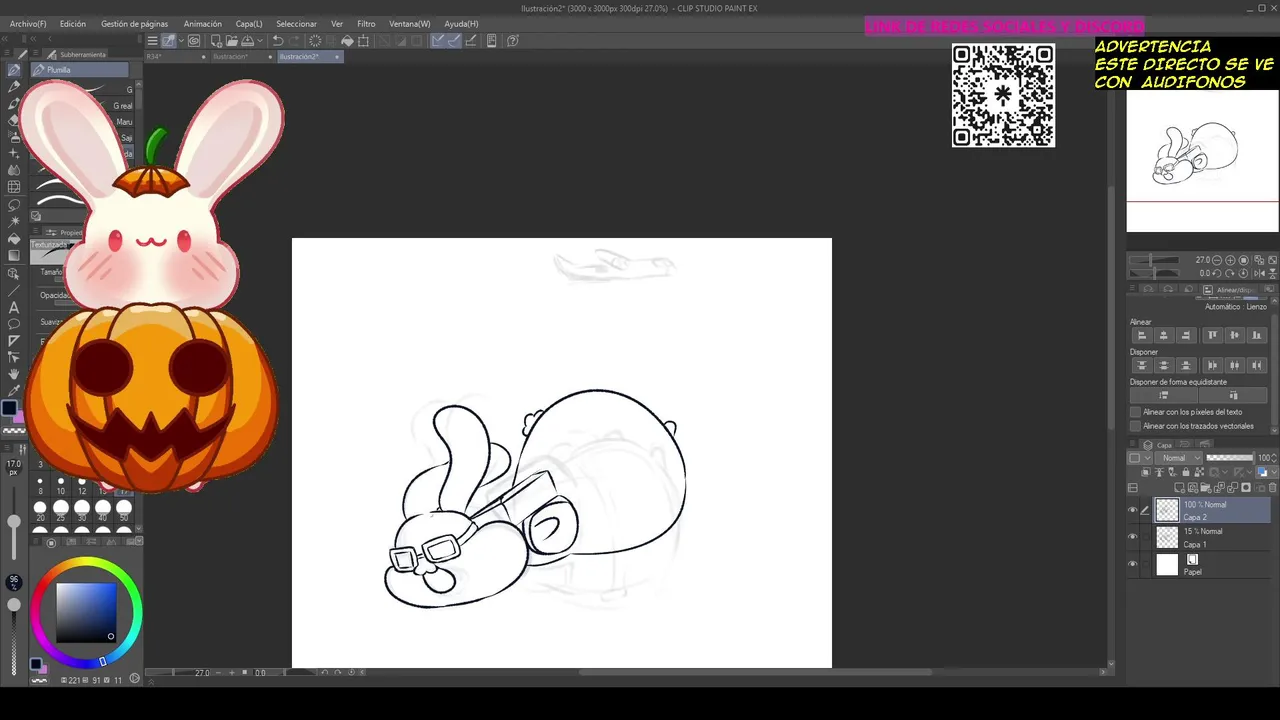Expand the save options dropdown arrow
The image size is (1280, 720).
[x=260, y=41]
